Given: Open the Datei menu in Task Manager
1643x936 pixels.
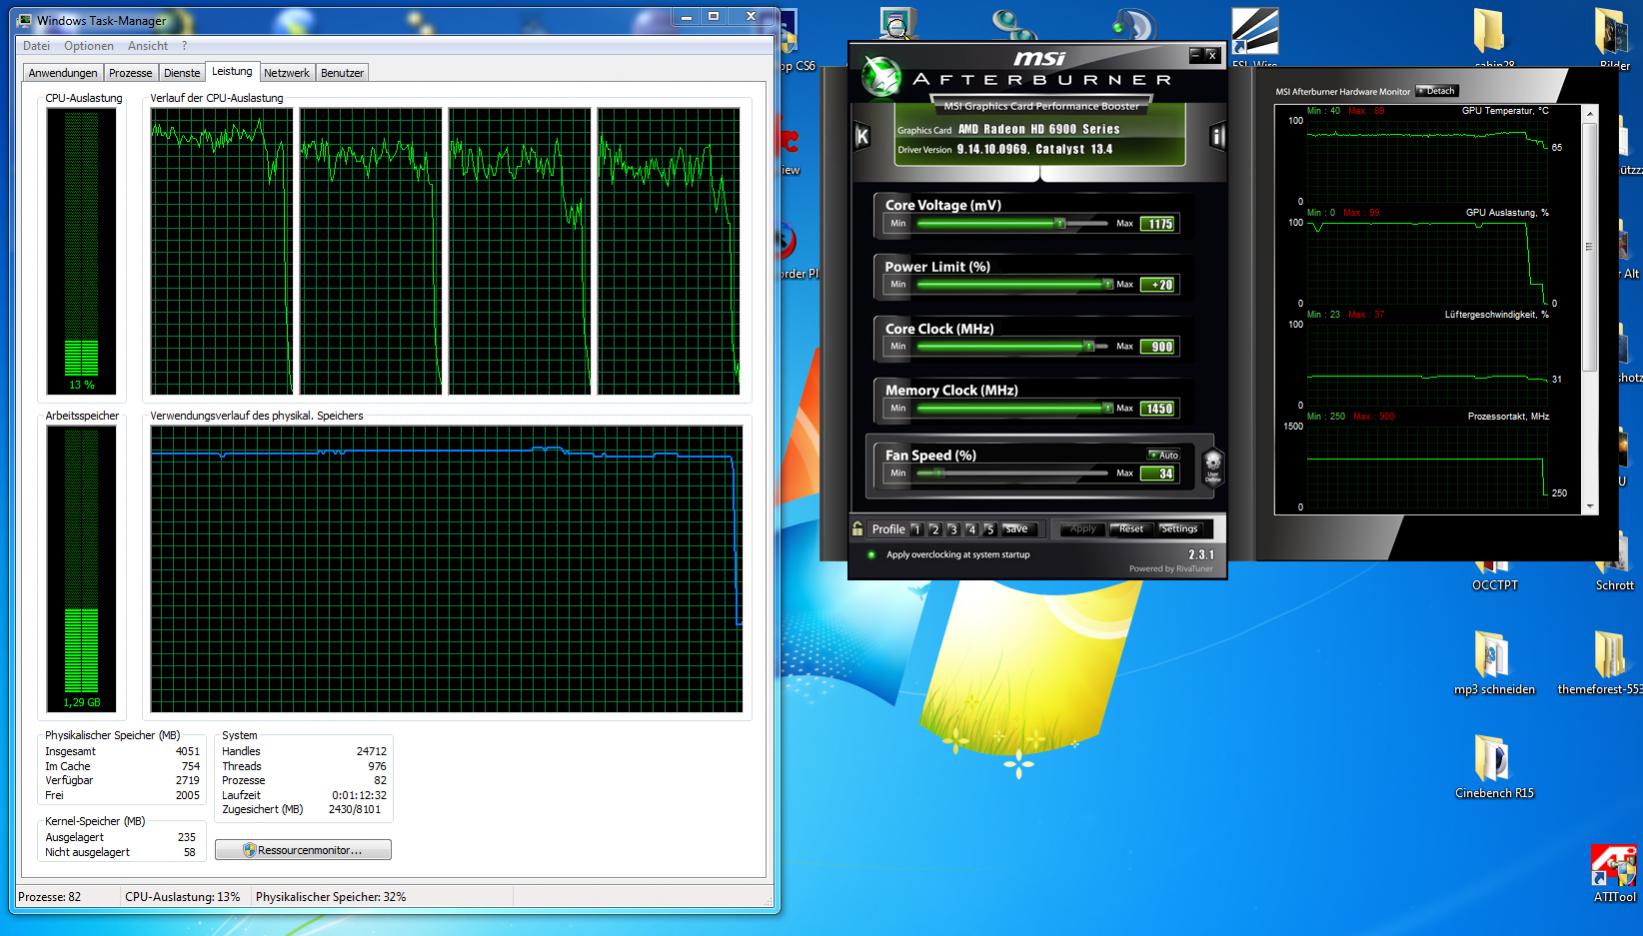Looking at the screenshot, I should 36,46.
